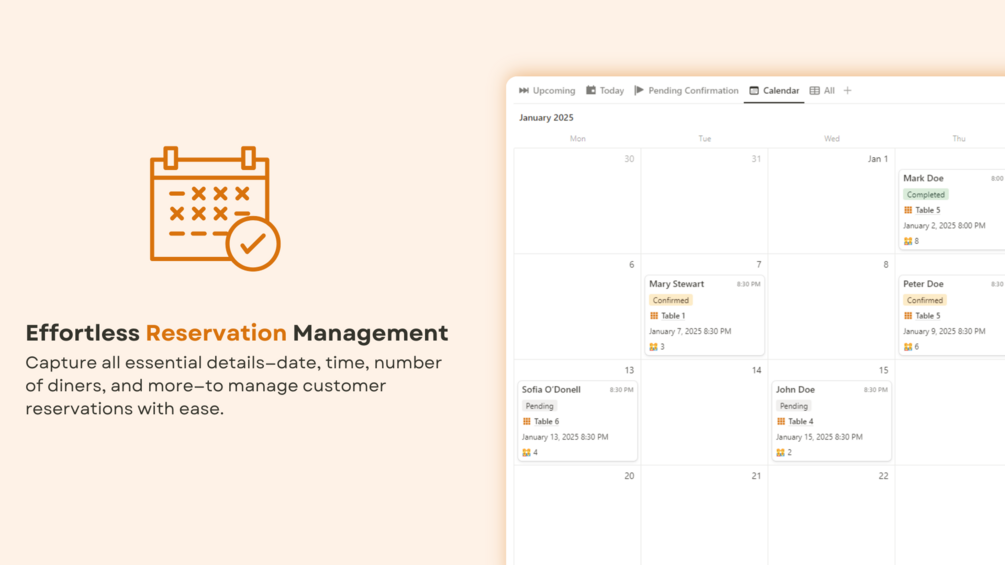This screenshot has width=1005, height=565.
Task: Switch to the Today tab
Action: [605, 90]
